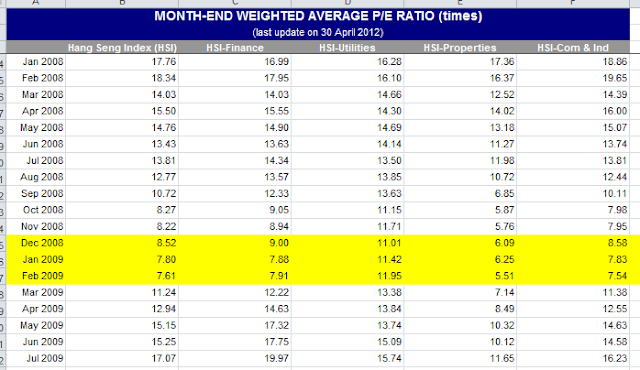Select HSI value 8.22 for Nov 2008
Image resolution: width=640 pixels, height=370 pixels.
pos(122,226)
